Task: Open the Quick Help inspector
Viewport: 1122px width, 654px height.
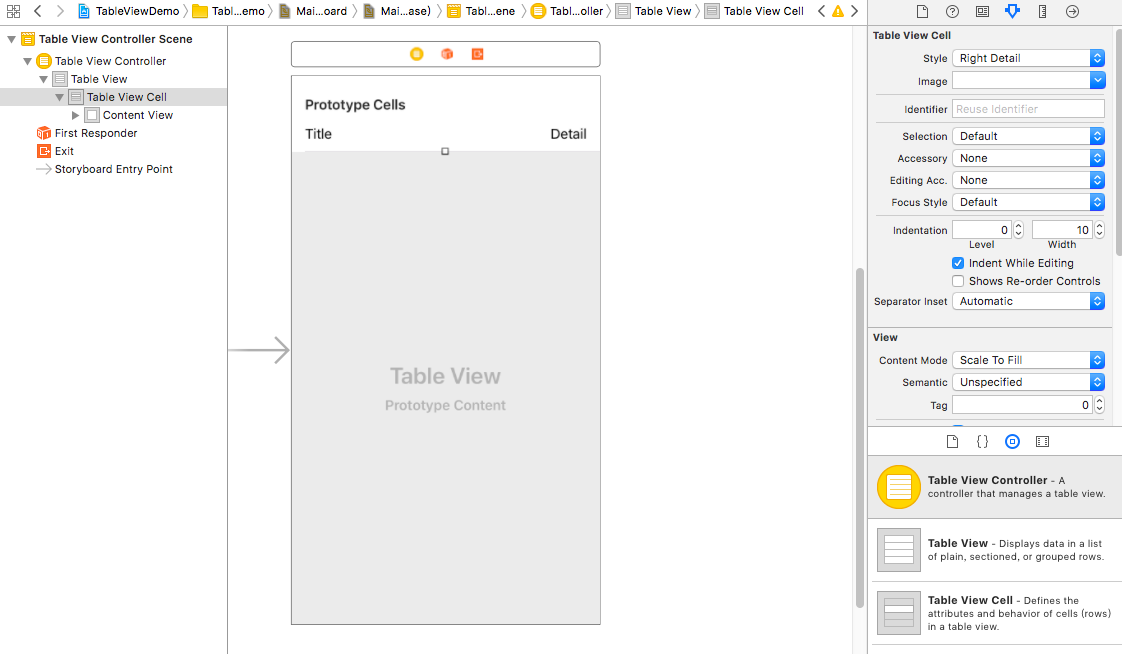Action: pos(952,12)
